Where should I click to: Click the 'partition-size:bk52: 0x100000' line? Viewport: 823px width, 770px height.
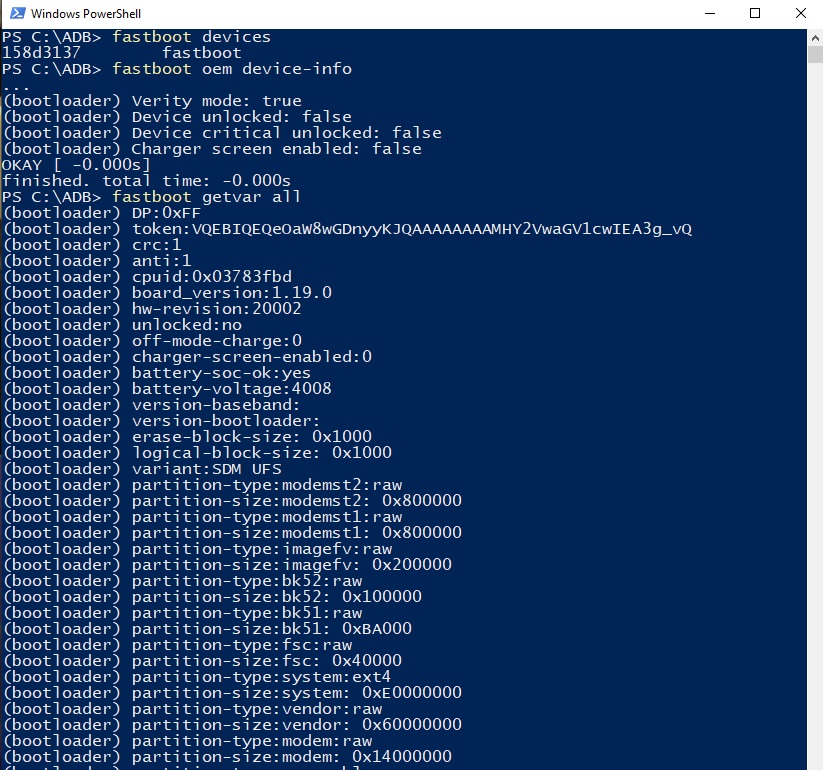click(212, 597)
